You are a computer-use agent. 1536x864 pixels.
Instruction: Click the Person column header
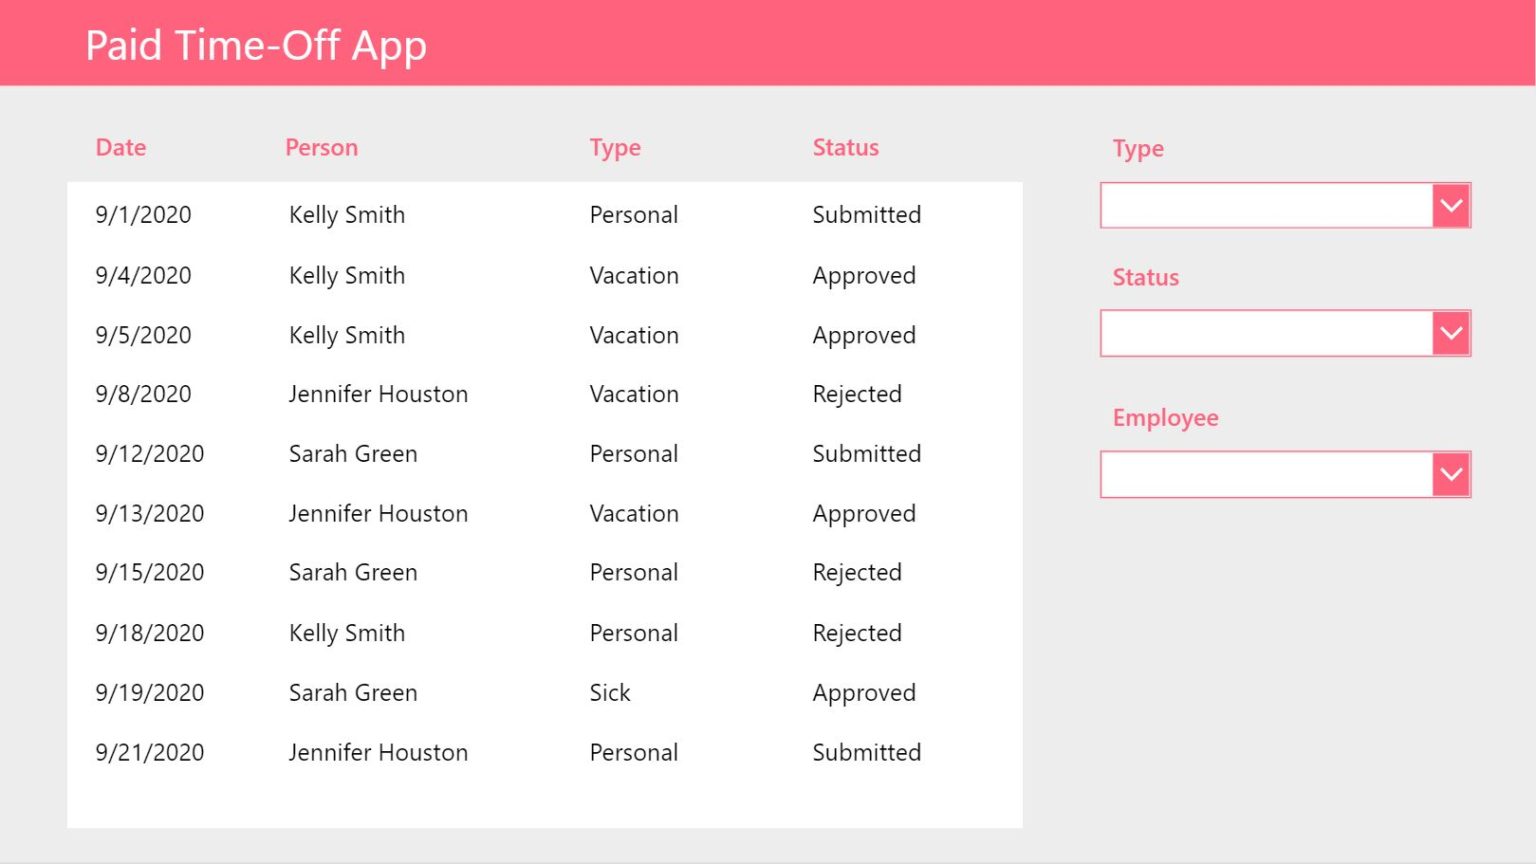click(322, 147)
